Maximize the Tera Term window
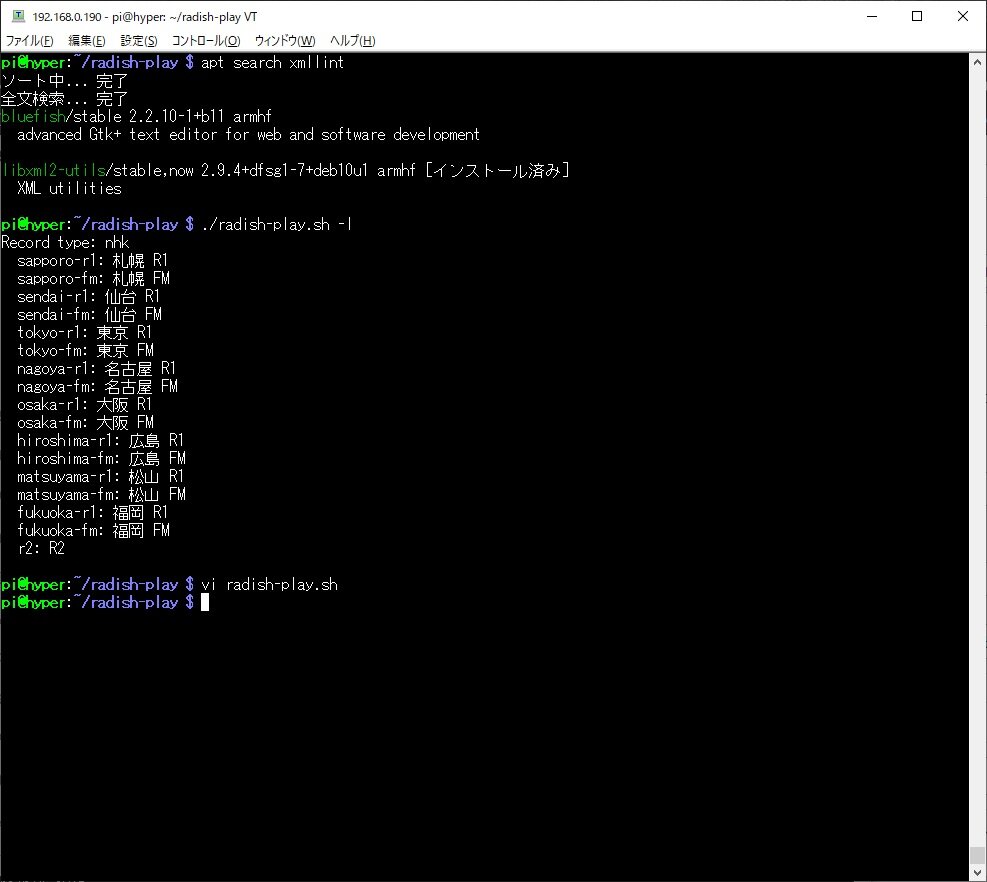987x882 pixels. pyautogui.click(x=917, y=16)
